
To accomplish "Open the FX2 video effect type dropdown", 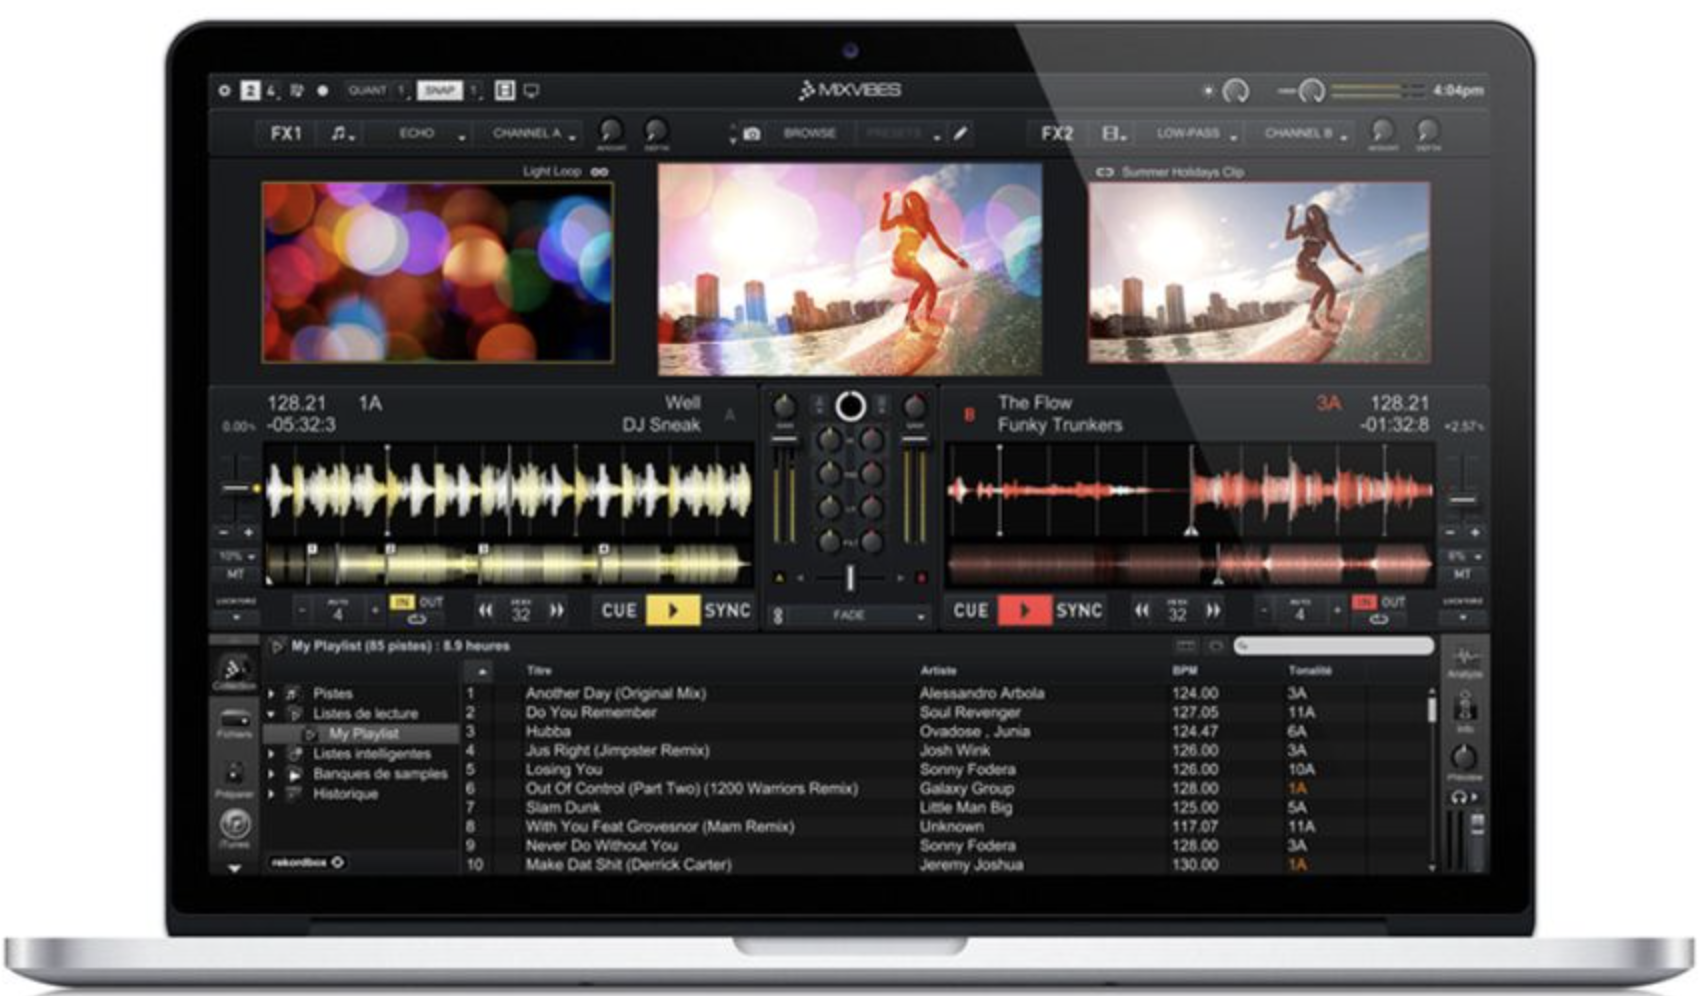I will coord(1114,133).
